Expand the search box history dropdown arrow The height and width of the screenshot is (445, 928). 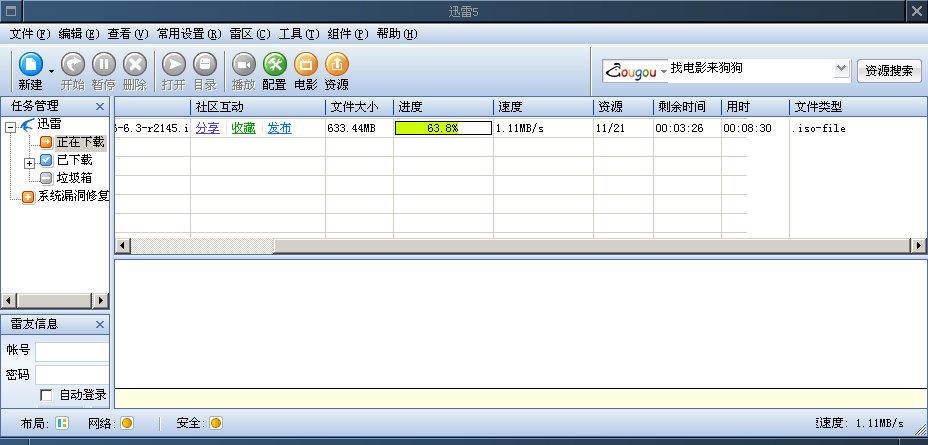(x=841, y=69)
